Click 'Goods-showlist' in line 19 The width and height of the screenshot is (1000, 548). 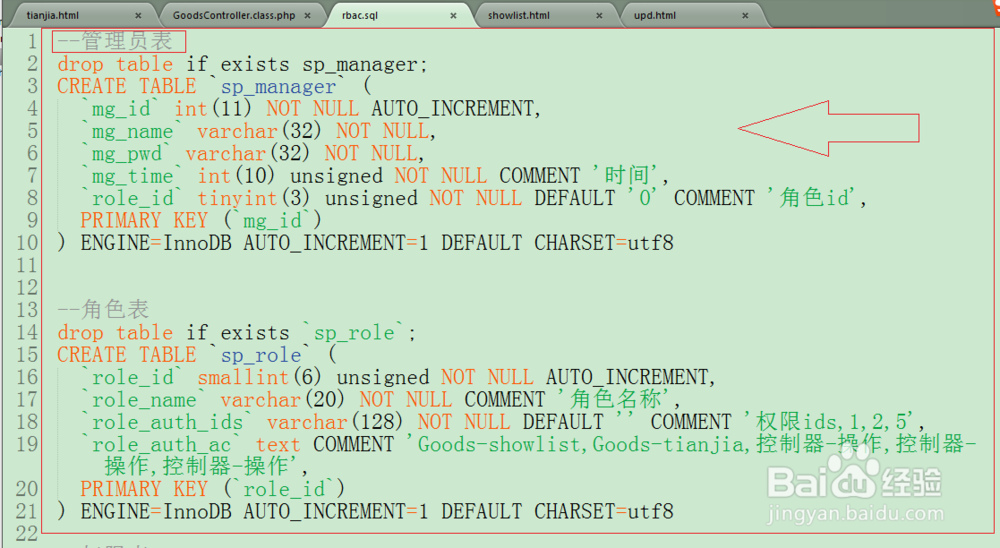[500, 444]
